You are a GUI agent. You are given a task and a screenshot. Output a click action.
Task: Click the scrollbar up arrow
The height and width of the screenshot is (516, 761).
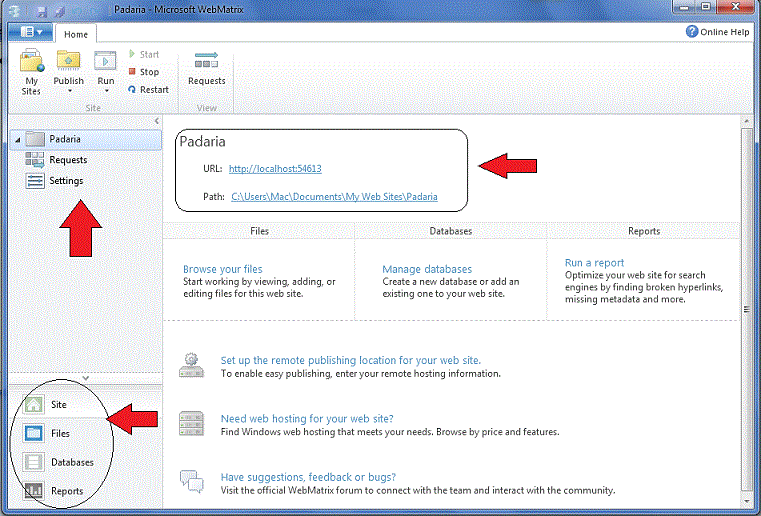pos(746,121)
